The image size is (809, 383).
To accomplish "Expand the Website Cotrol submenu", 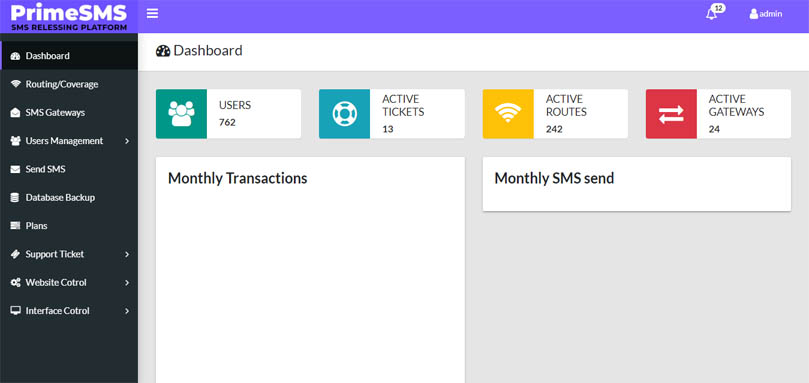I will coord(69,283).
